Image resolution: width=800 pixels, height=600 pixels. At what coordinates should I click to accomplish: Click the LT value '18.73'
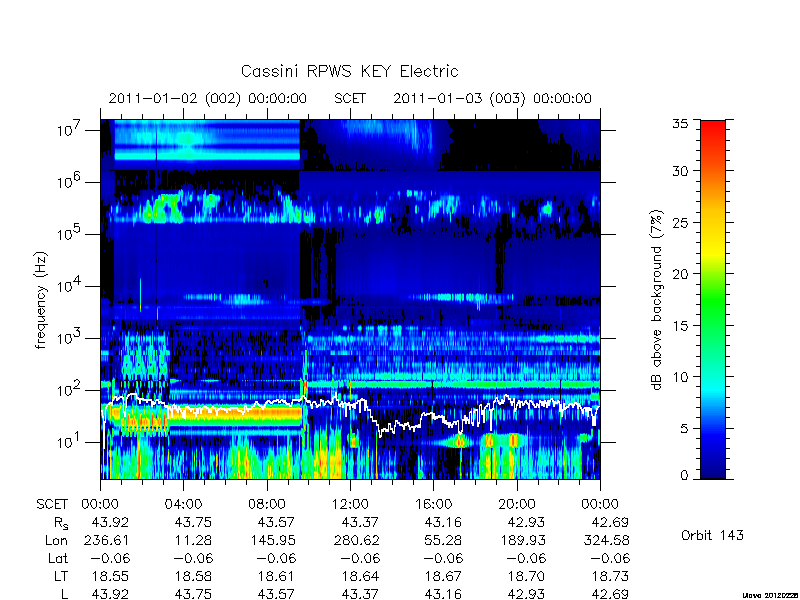(x=610, y=576)
